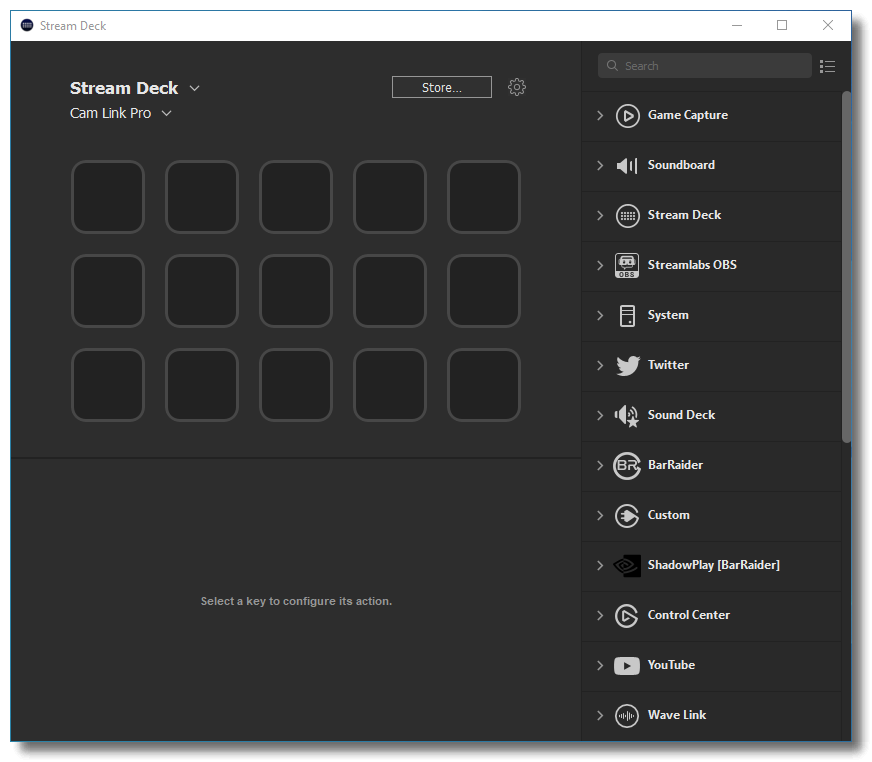
Task: Expand the BarRaider category chevron
Action: click(600, 466)
